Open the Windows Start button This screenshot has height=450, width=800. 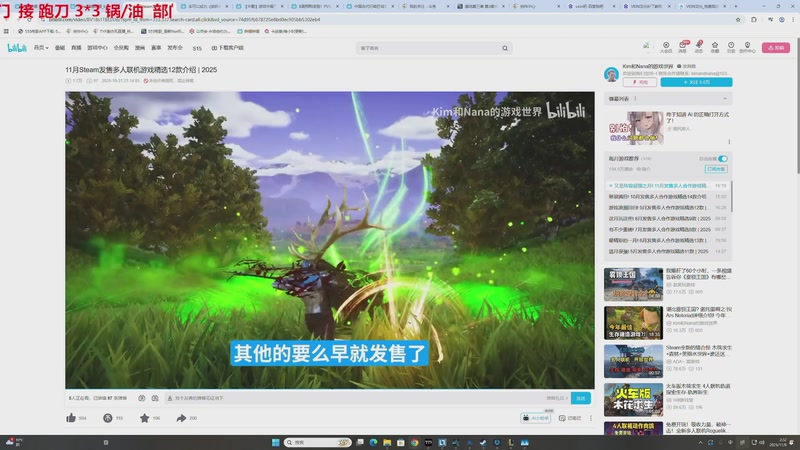276,442
